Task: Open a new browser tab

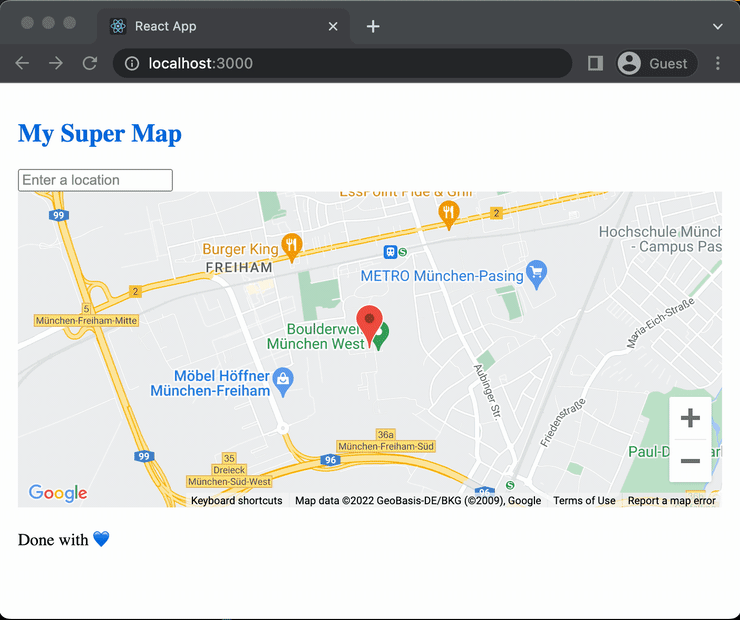Action: pyautogui.click(x=373, y=26)
